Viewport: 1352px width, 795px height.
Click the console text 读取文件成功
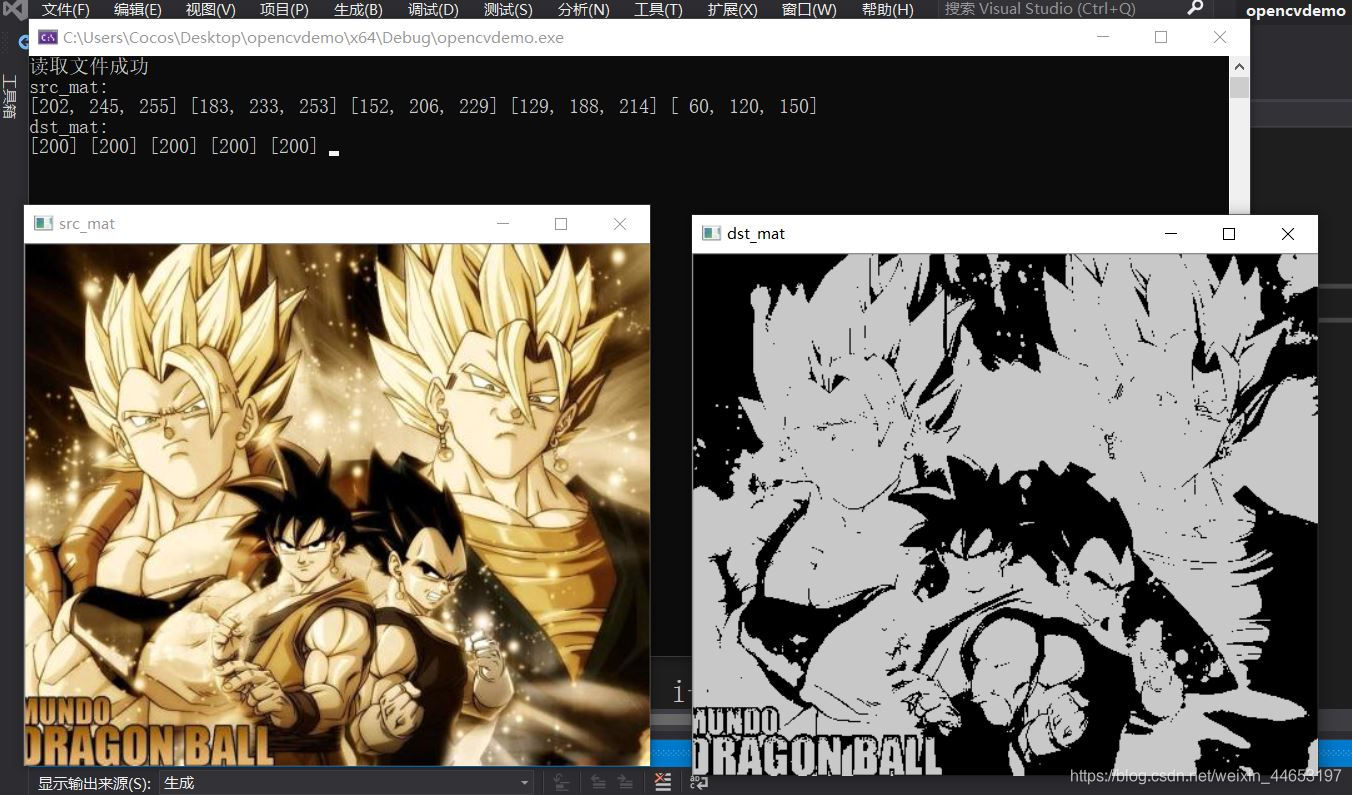89,66
